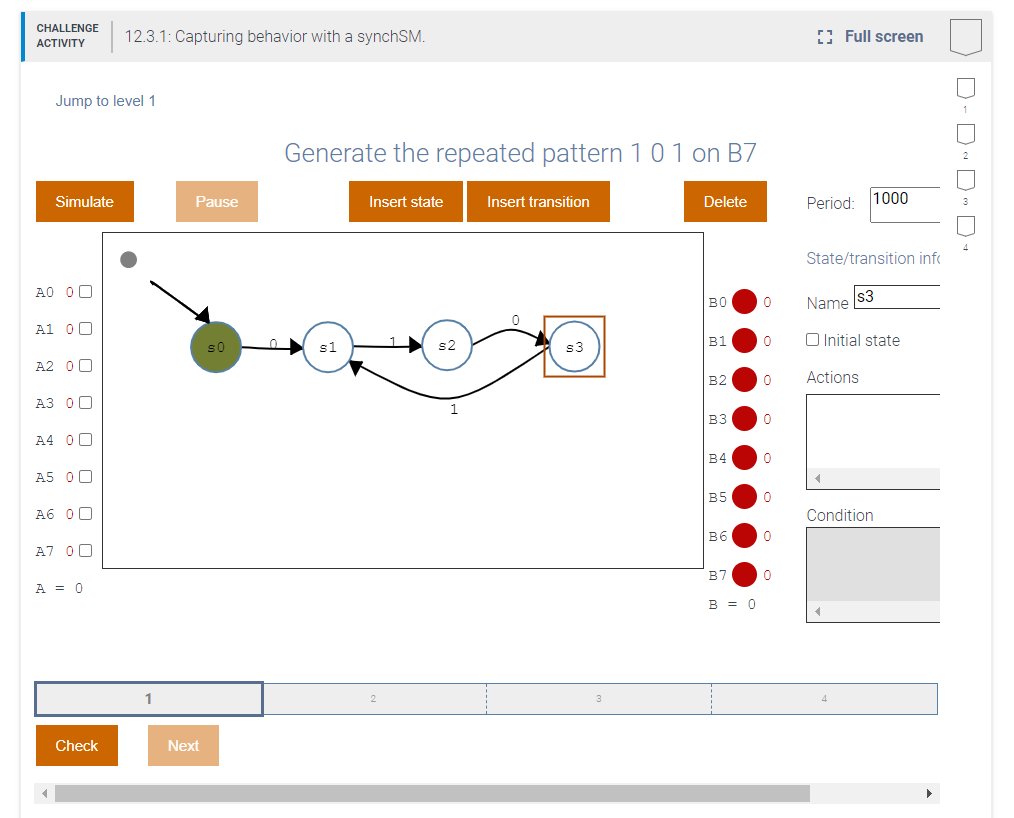Switch to level 4 progress tab
The height and width of the screenshot is (818, 1014).
point(825,699)
